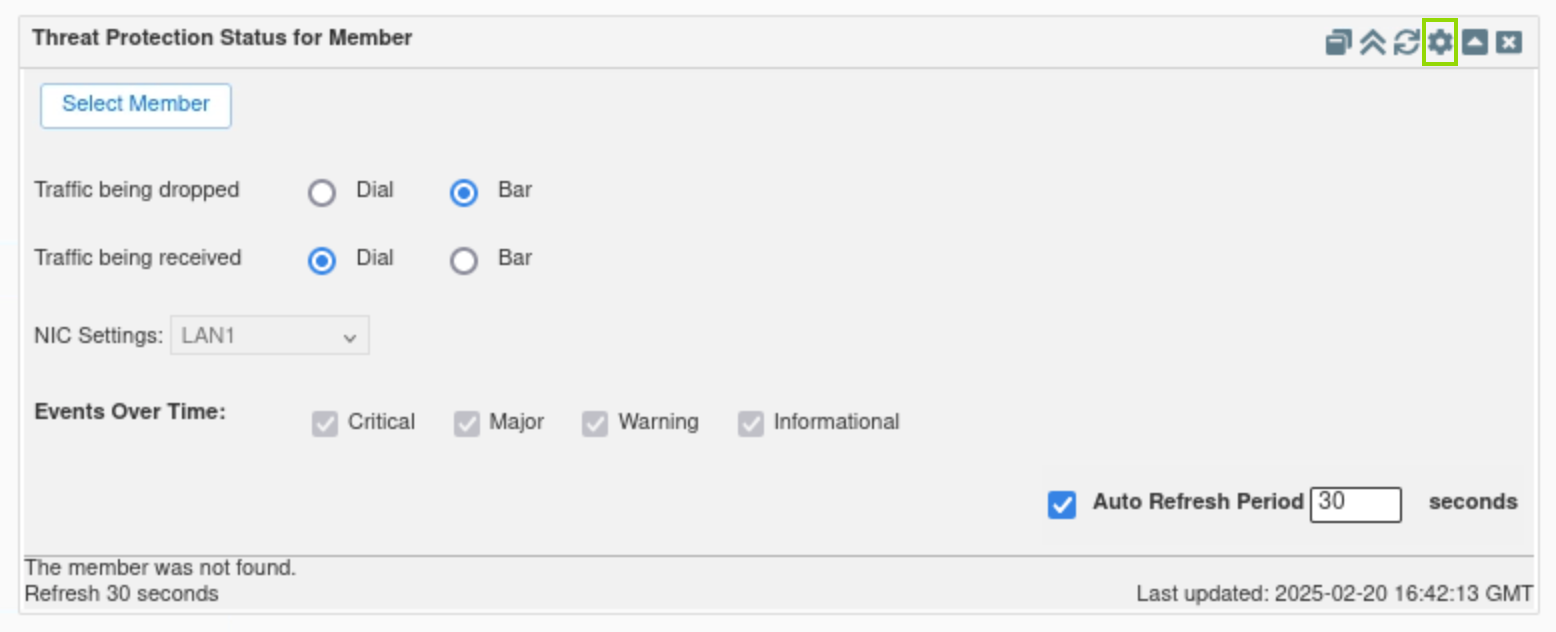Viewport: 1556px width, 632px height.
Task: Click the Threat Protection Status widget title
Action: pos(222,38)
